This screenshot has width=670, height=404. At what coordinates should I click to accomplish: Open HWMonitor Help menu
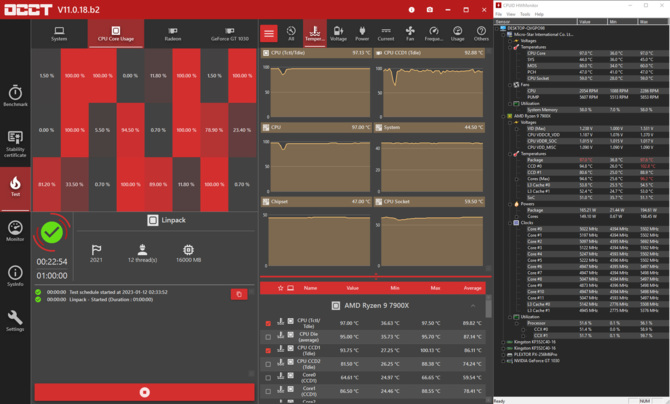pos(539,14)
